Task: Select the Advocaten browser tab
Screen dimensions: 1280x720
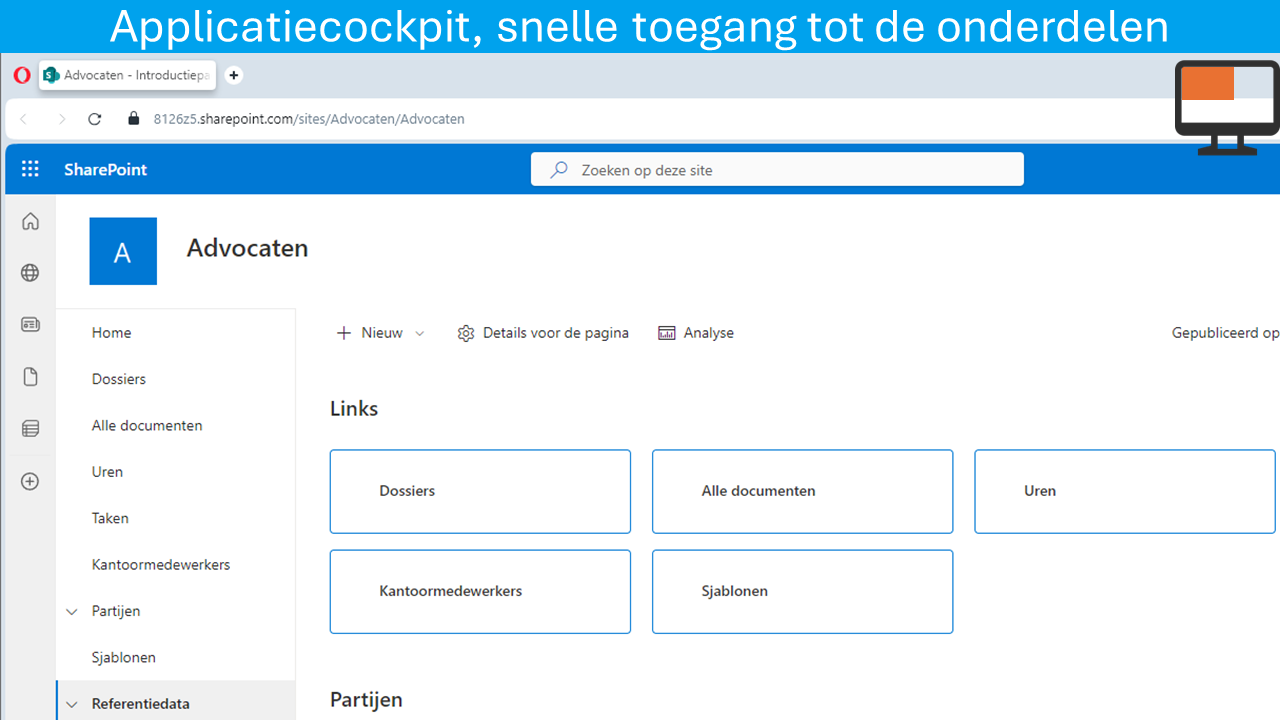Action: 128,75
